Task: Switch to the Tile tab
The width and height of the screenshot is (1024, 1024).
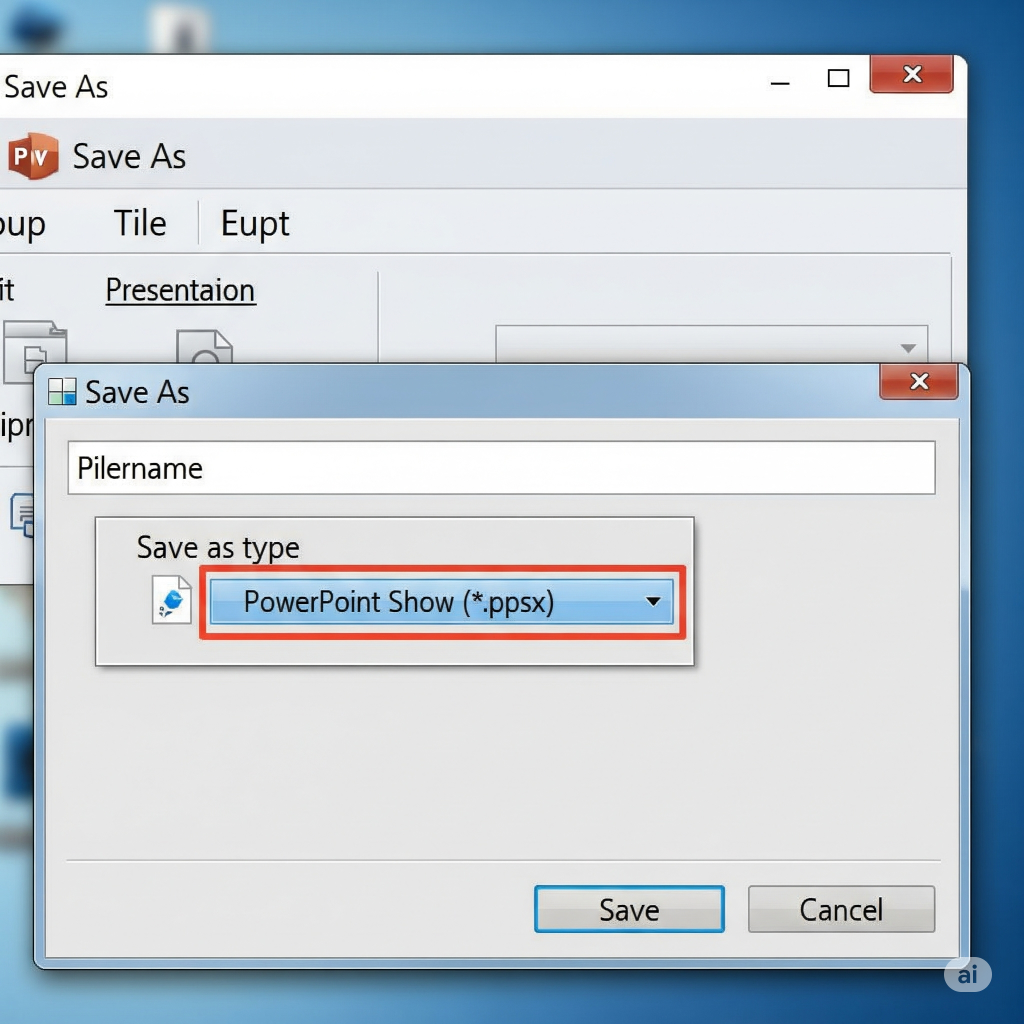Action: [140, 223]
